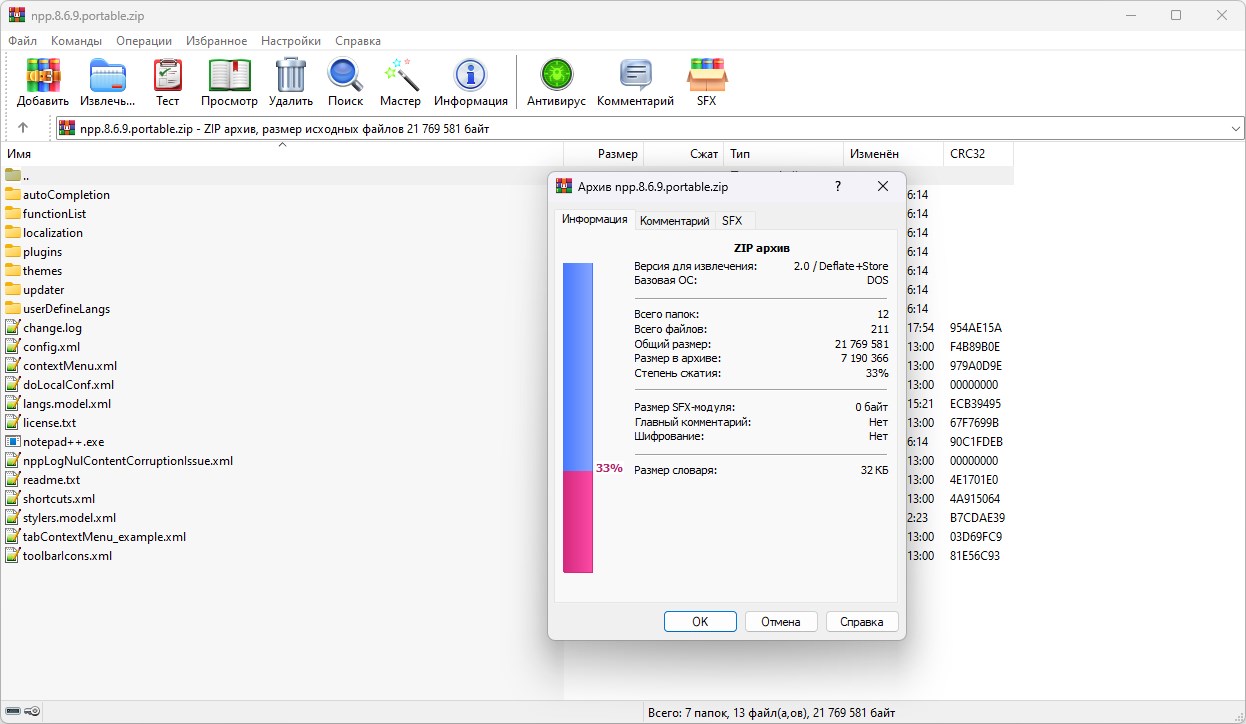Click the SFX toolbar icon

tap(706, 76)
